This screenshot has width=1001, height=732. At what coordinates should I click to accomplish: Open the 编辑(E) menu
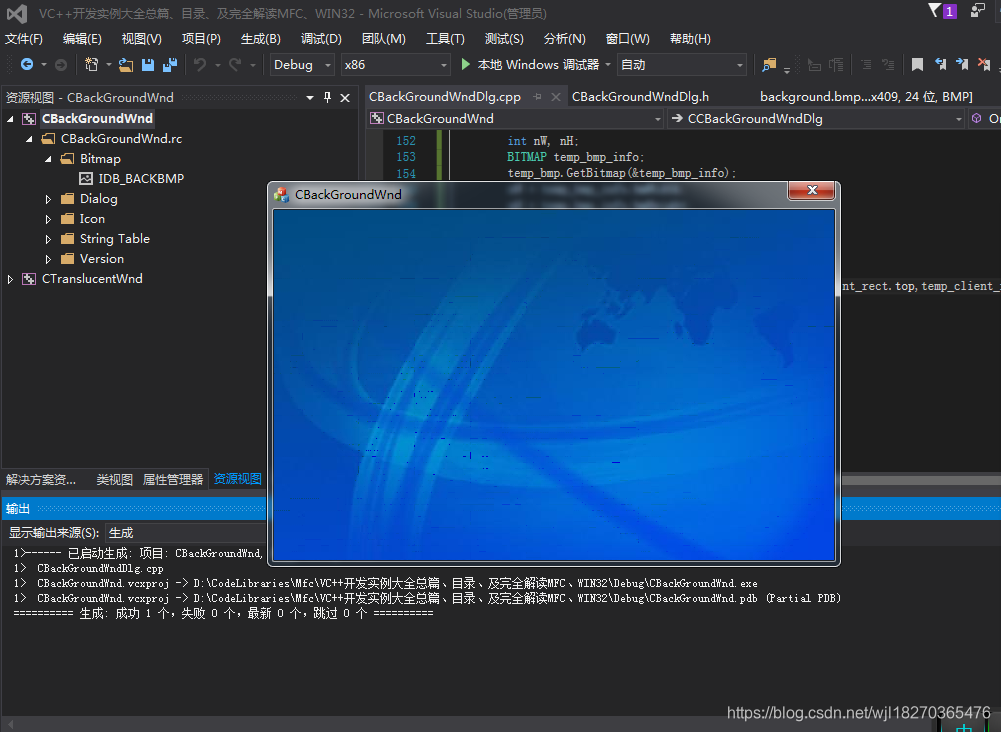pos(82,39)
